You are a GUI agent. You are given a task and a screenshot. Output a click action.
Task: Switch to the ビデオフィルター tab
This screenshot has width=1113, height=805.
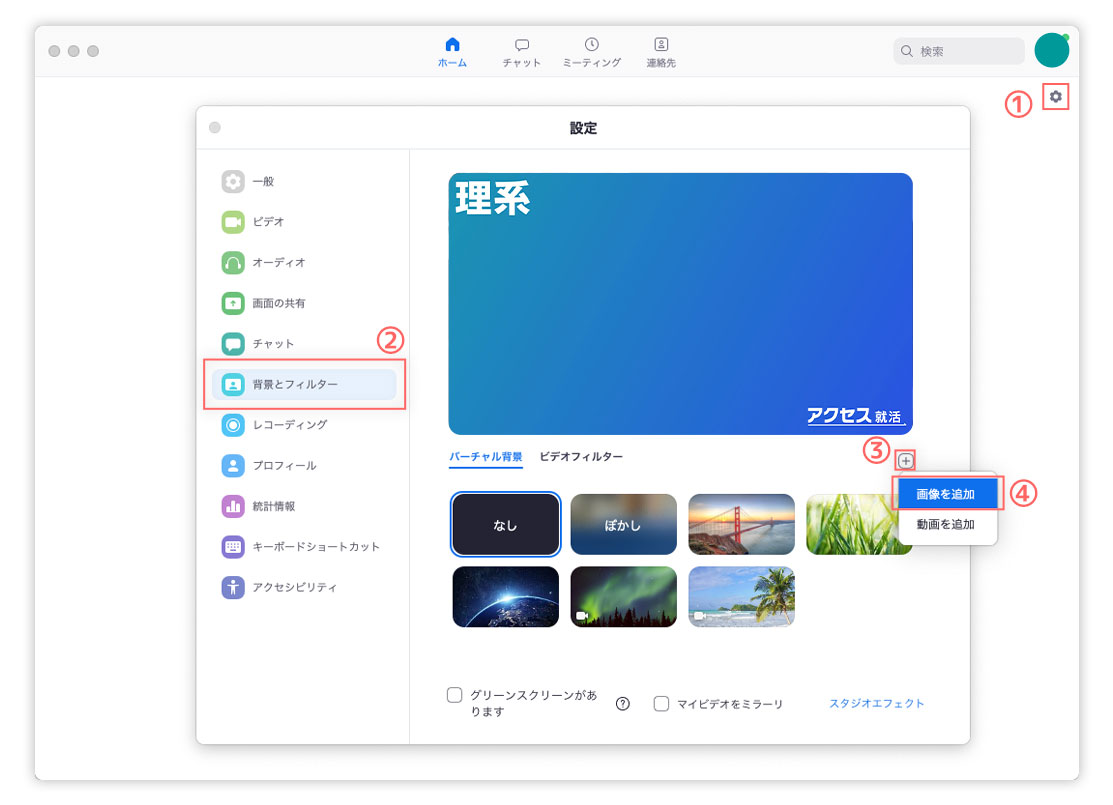[x=581, y=456]
